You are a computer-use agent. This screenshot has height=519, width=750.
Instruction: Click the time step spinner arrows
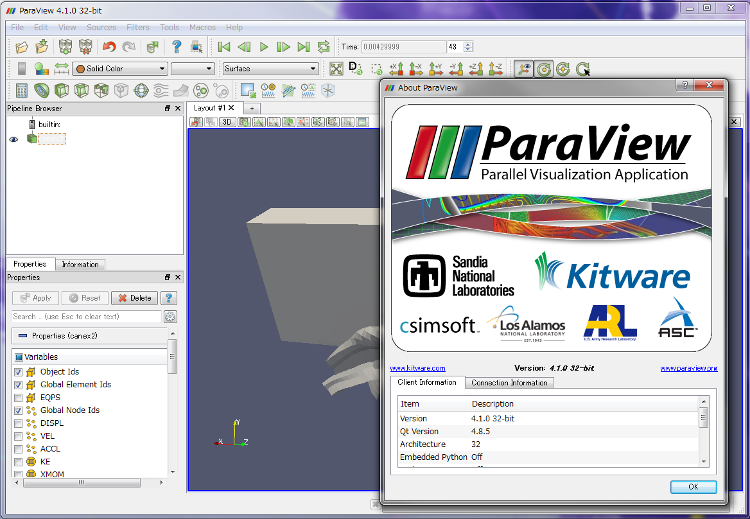click(468, 47)
